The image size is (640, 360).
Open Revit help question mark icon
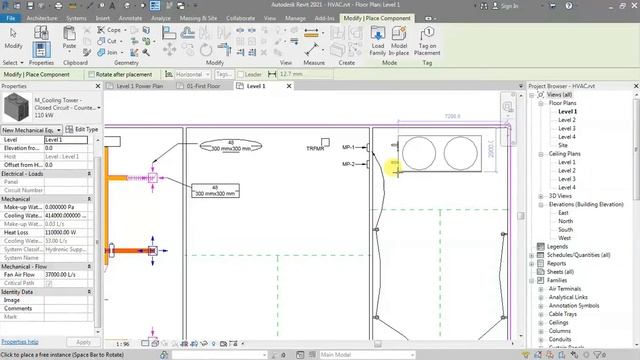tap(569, 6)
